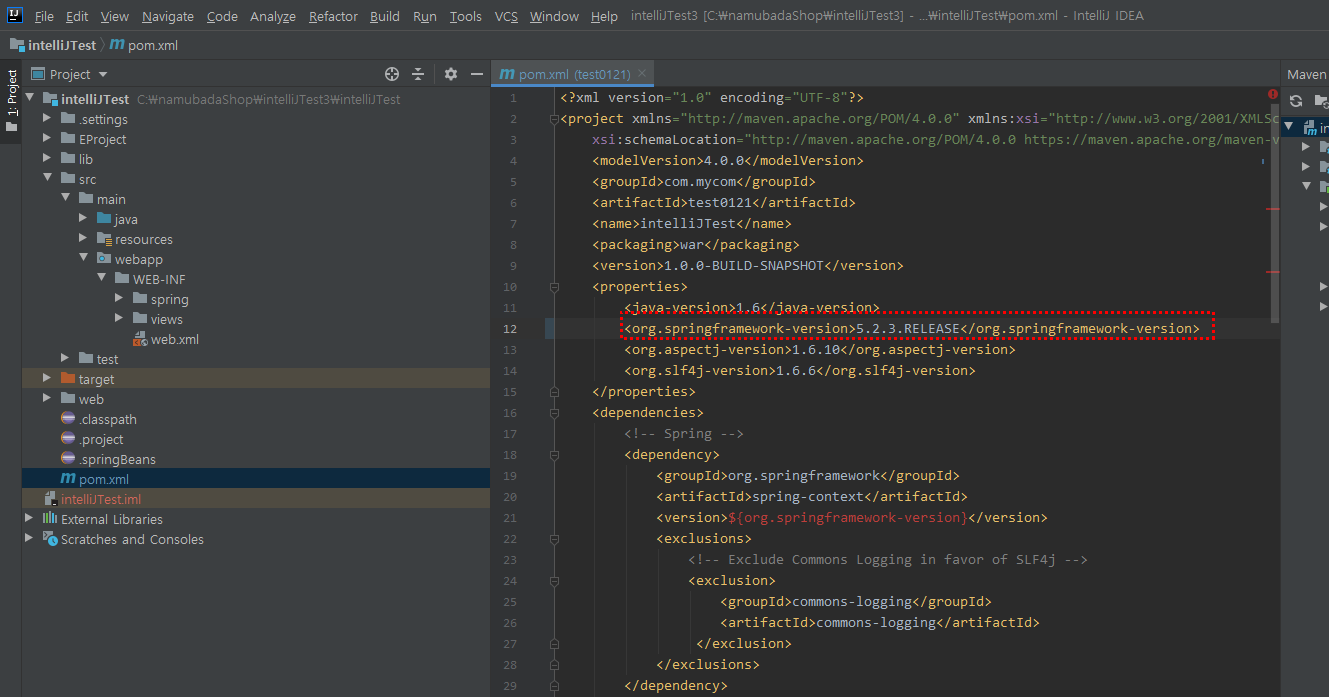Open the Navigate menu
The width and height of the screenshot is (1329, 697).
168,16
